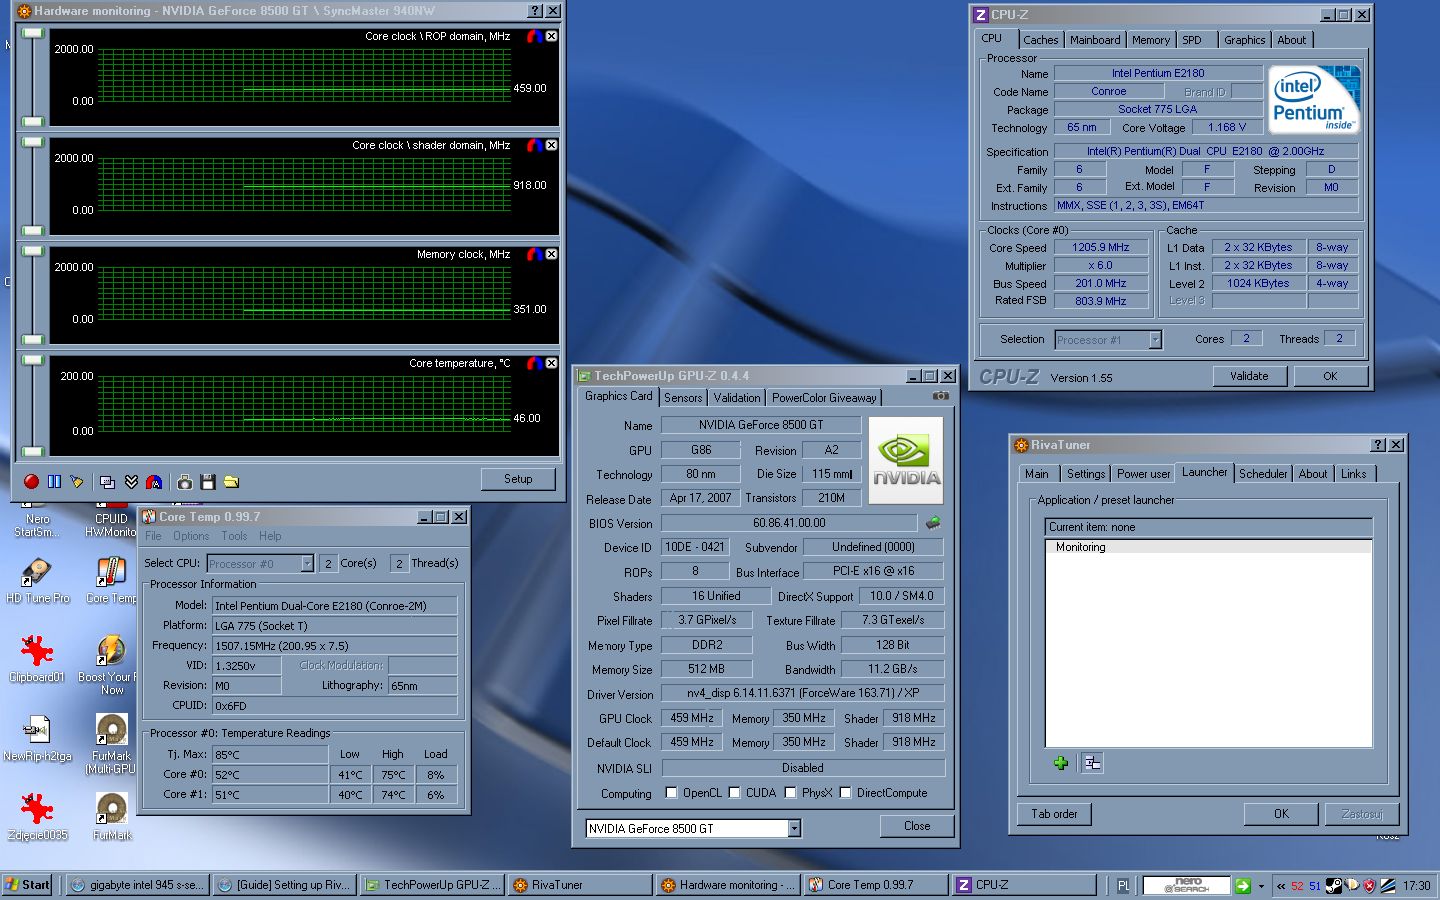
Task: Open Tools menu in Core Temp
Action: (x=234, y=536)
